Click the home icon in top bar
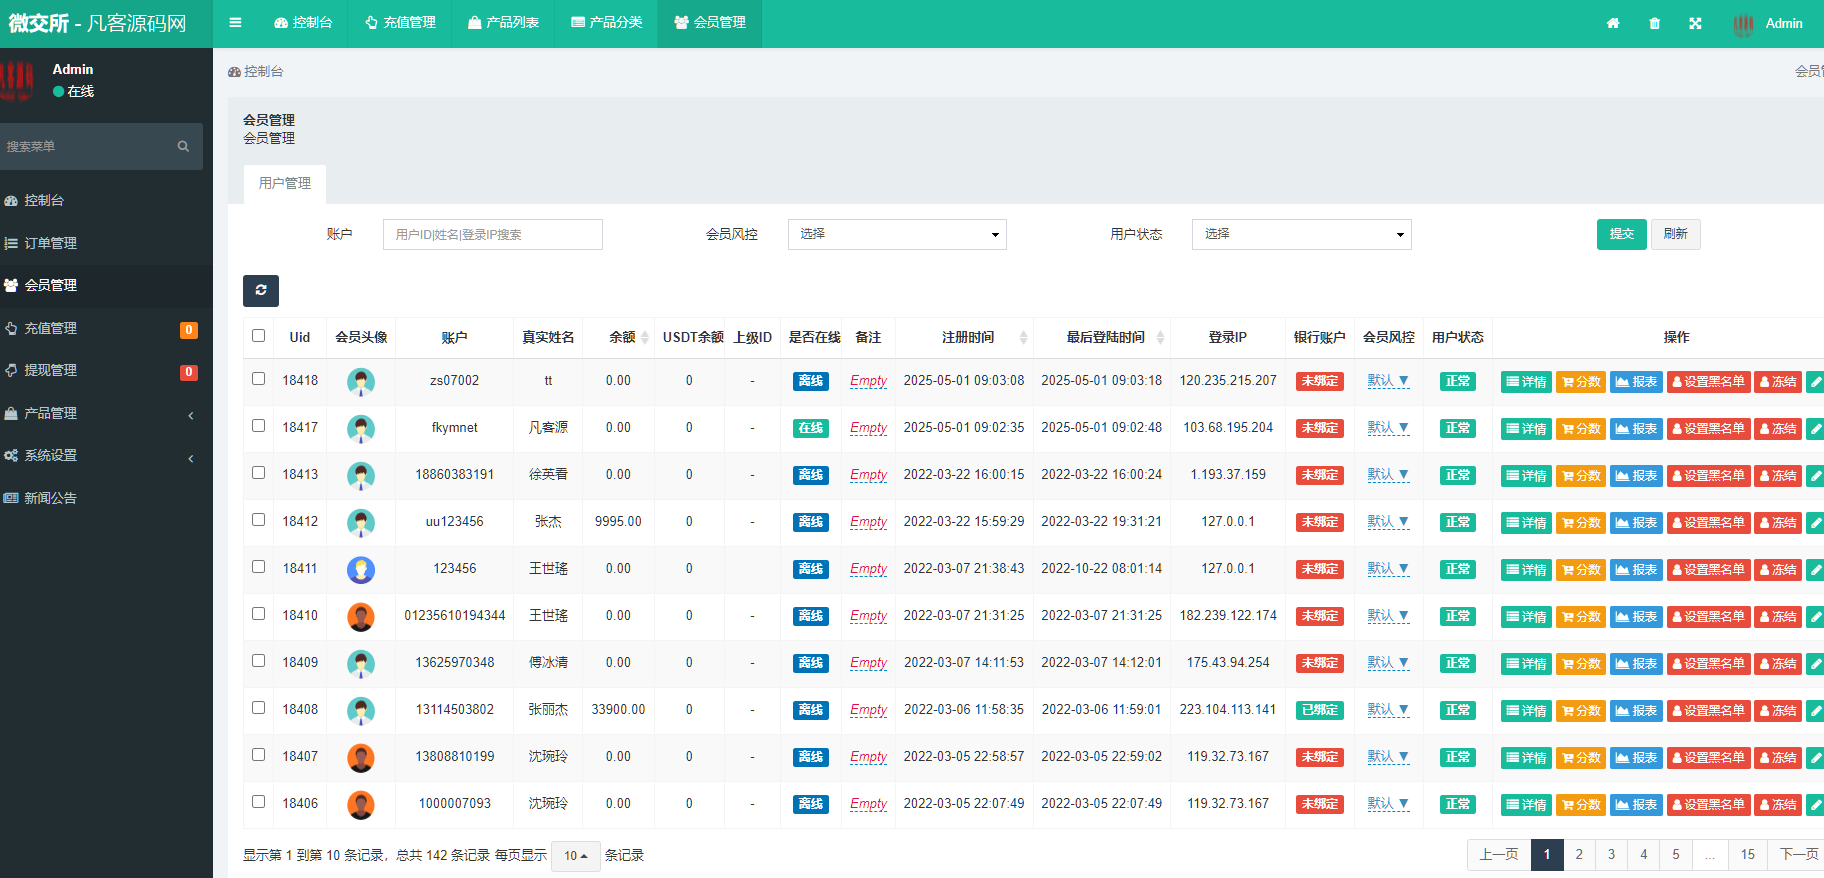This screenshot has height=878, width=1824. pyautogui.click(x=1613, y=24)
